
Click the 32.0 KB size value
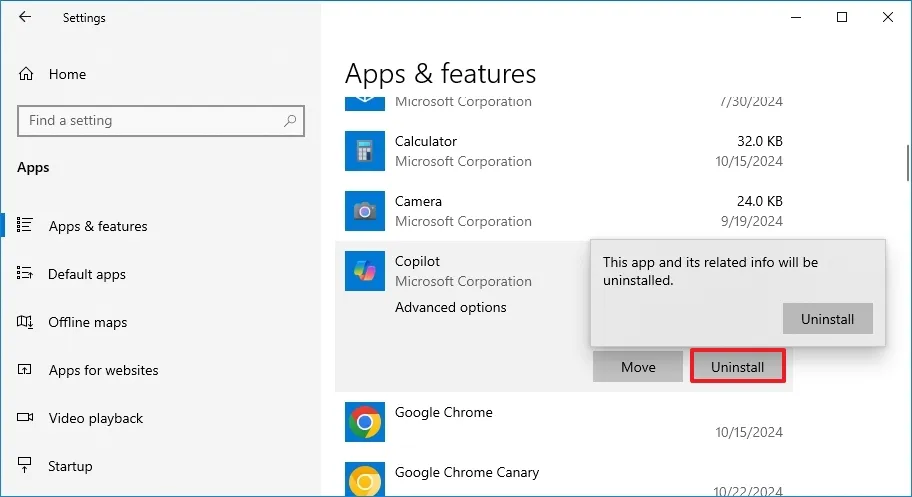click(760, 141)
